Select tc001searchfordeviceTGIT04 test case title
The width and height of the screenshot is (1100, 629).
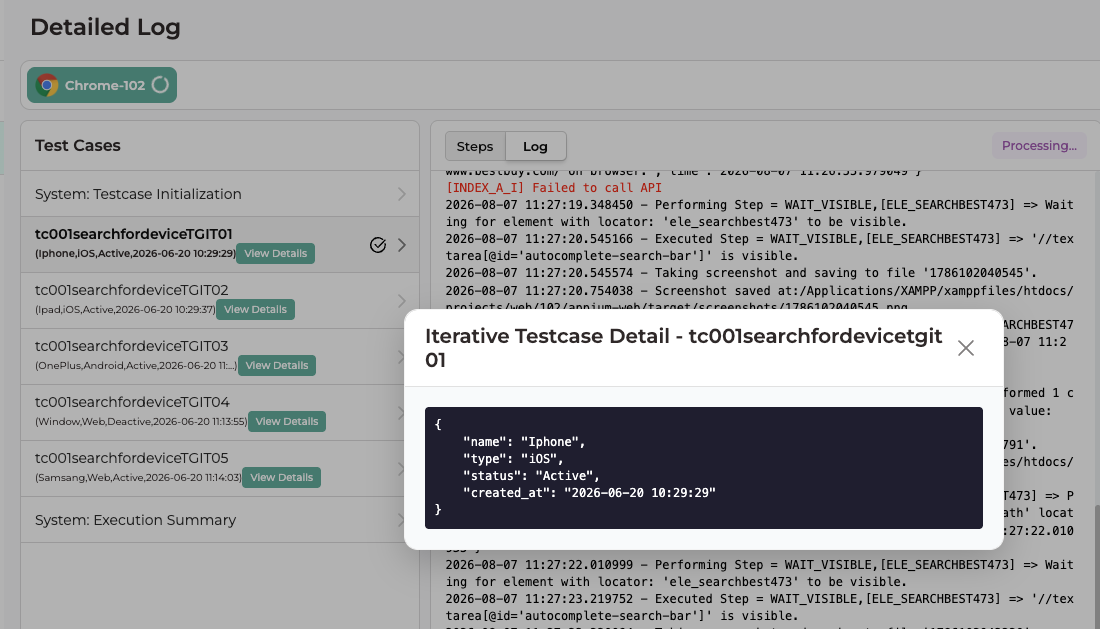click(x=132, y=402)
